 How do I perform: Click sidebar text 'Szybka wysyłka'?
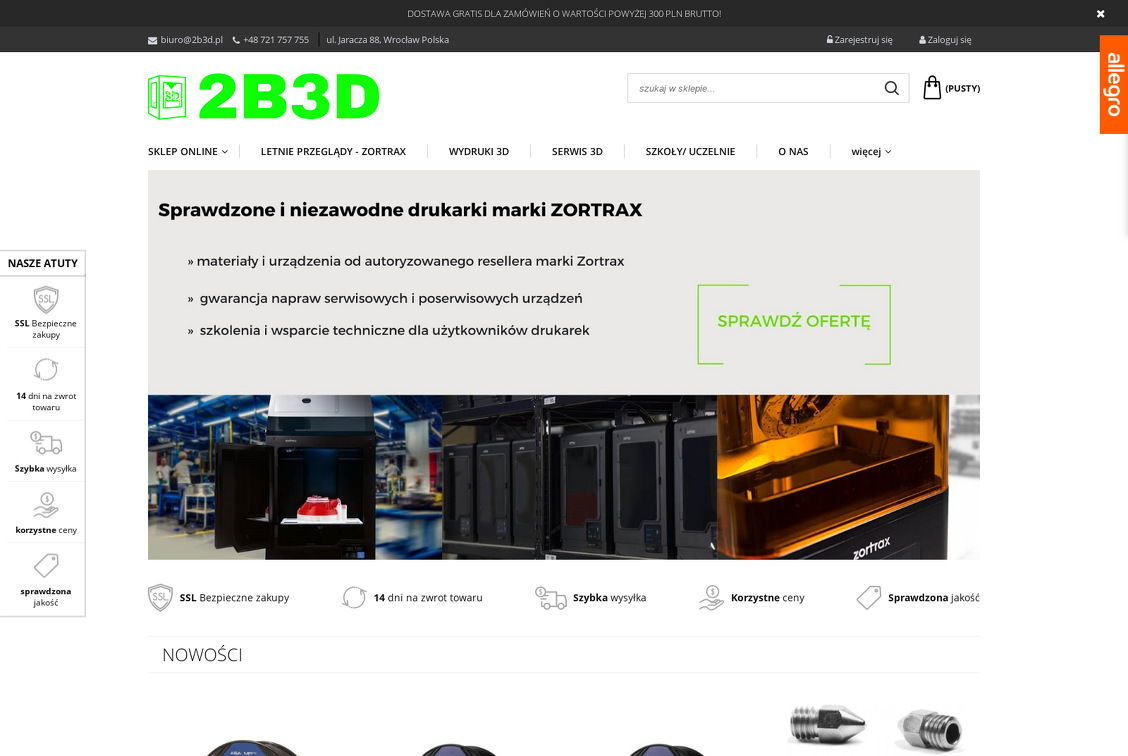point(45,469)
